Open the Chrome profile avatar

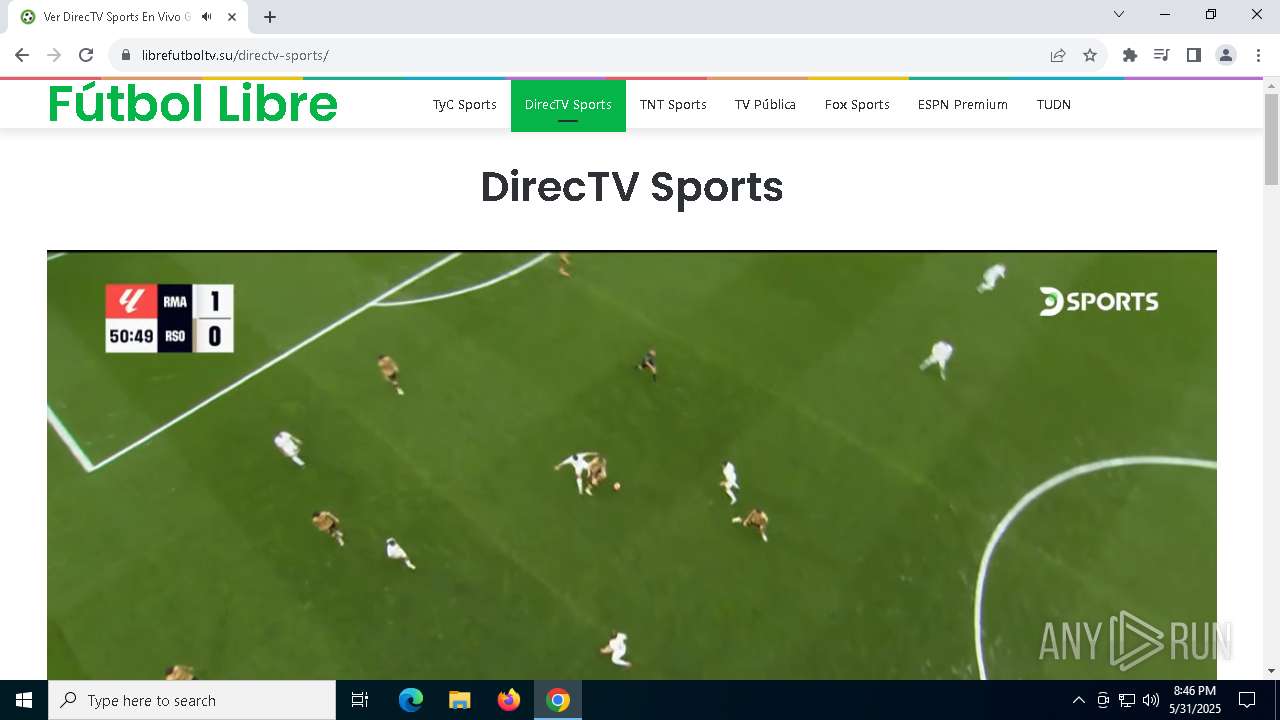(1226, 55)
